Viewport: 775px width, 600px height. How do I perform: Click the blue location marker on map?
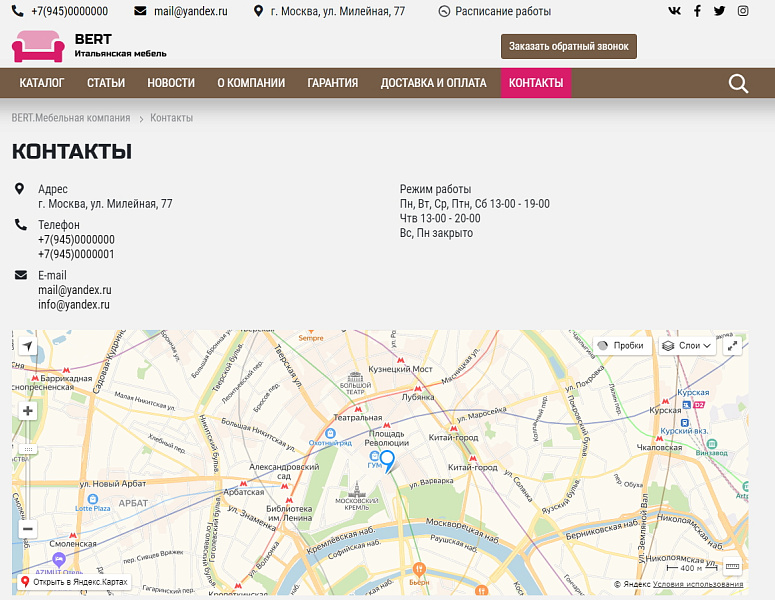387,461
